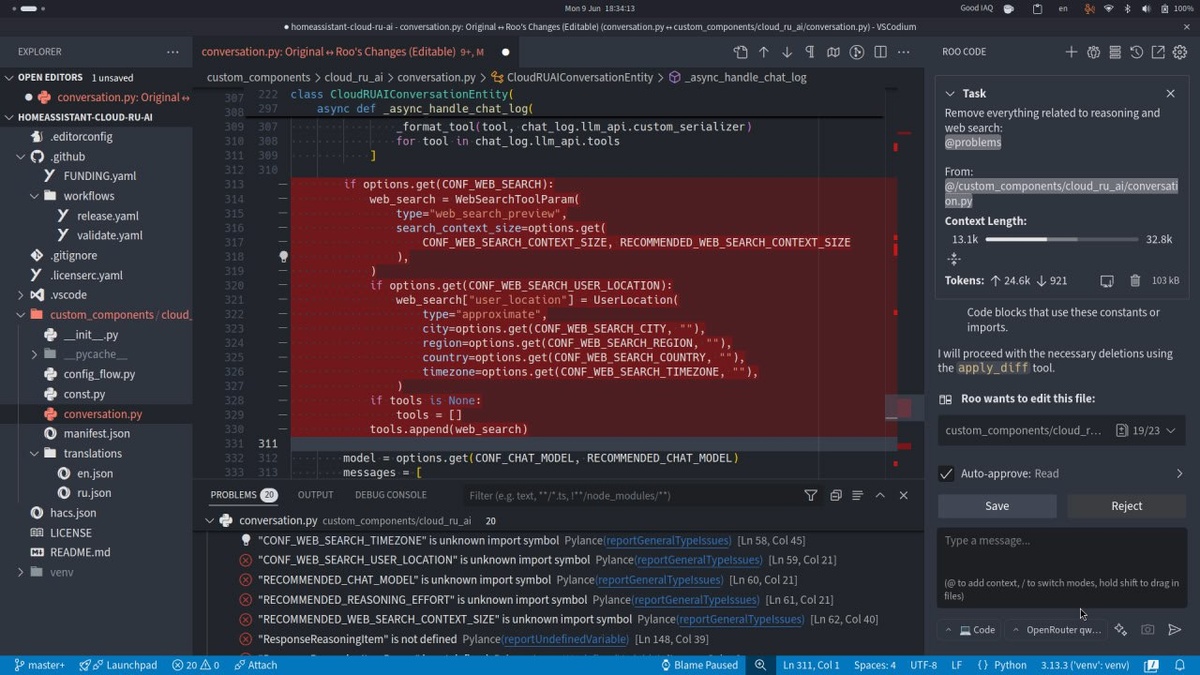Collapse conversation.py problems group
This screenshot has height=675, width=1200.
click(x=209, y=521)
